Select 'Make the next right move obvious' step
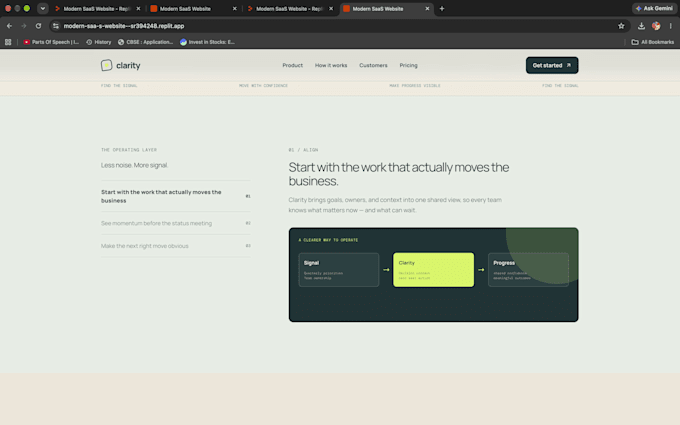 tap(176, 246)
